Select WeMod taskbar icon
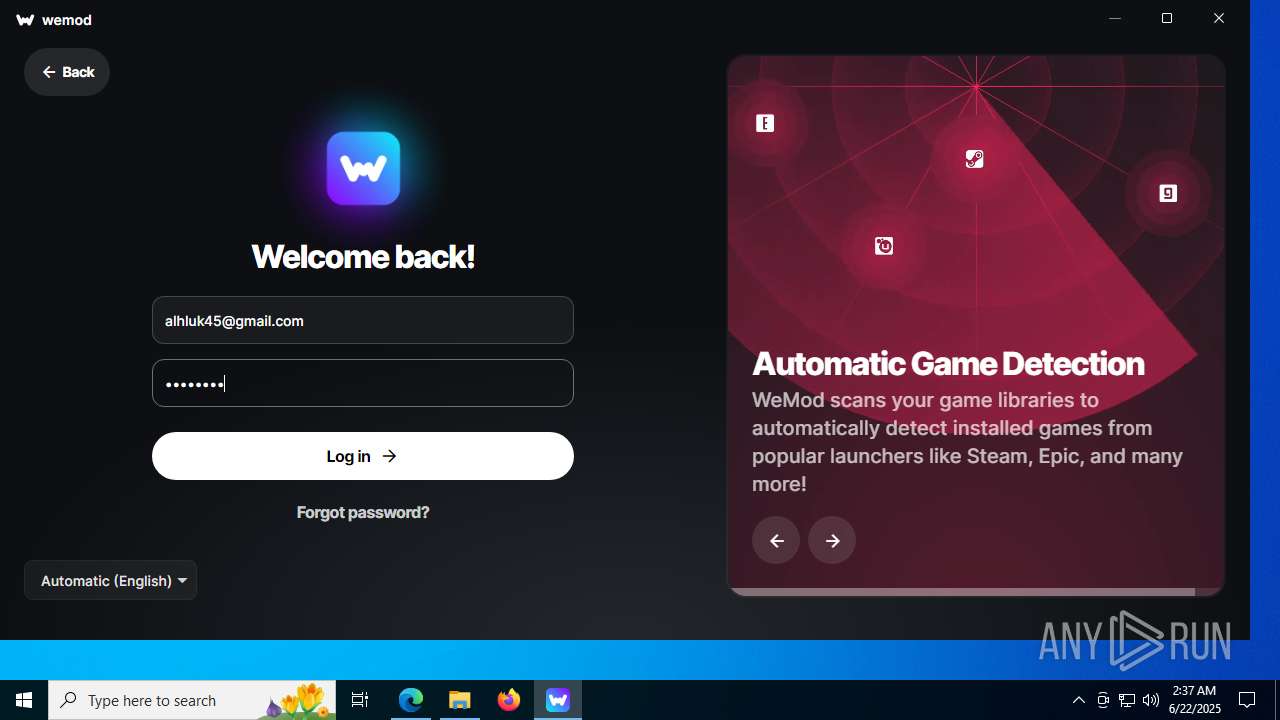Image resolution: width=1280 pixels, height=720 pixels. click(x=558, y=700)
